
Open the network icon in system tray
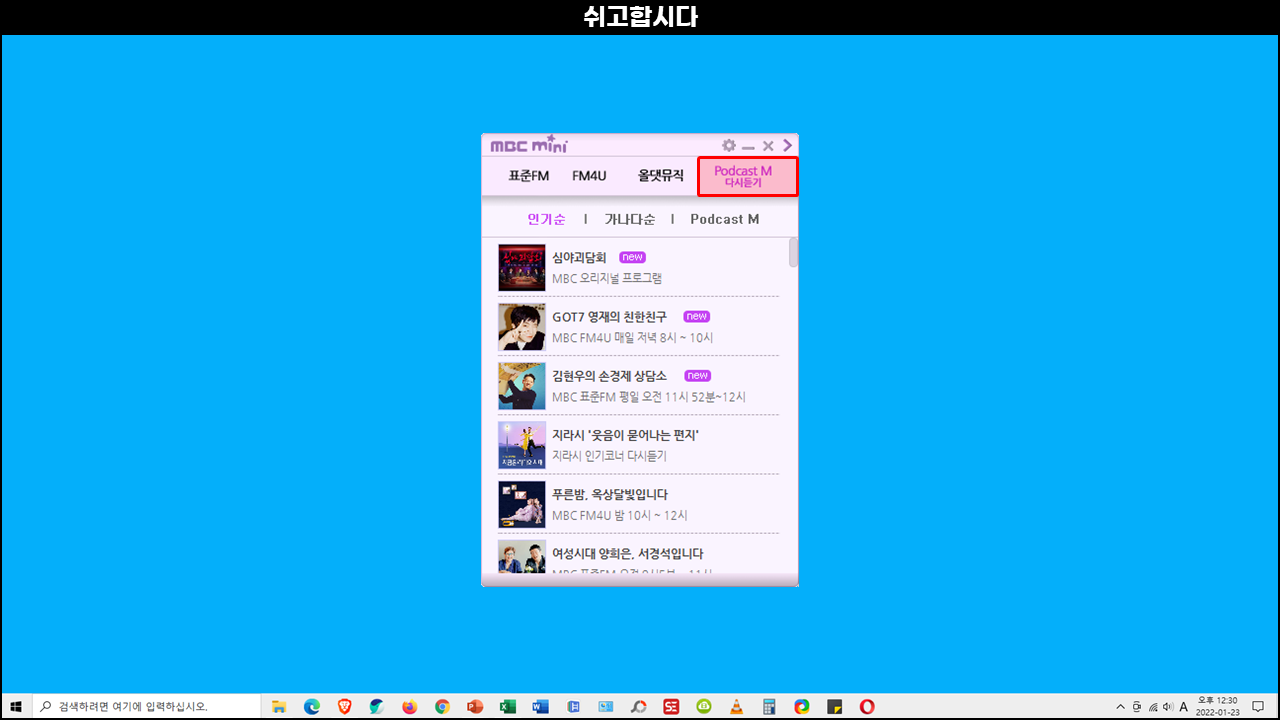[1152, 706]
